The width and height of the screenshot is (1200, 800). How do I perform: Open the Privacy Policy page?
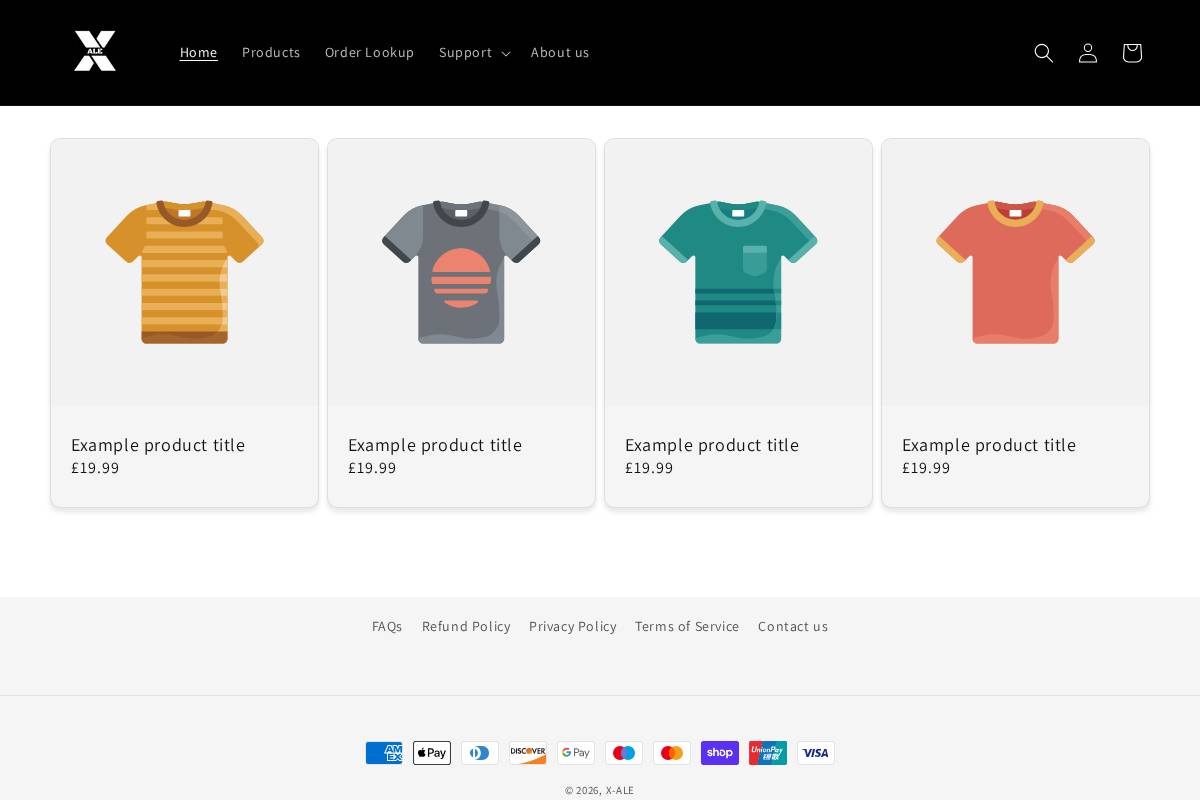point(572,626)
